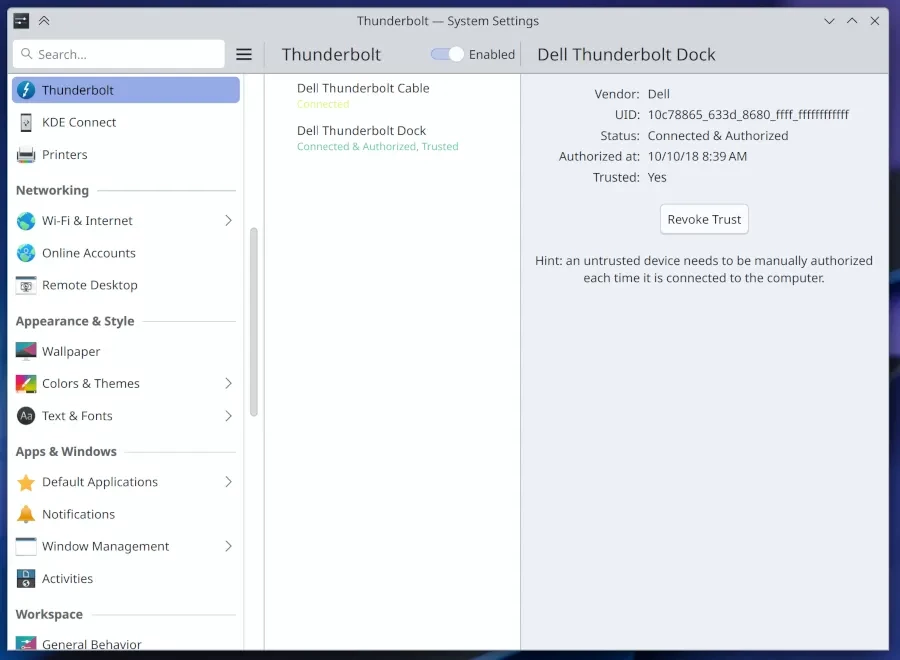The image size is (900, 660).
Task: Click the sidebar vertical scrollbar
Action: click(254, 320)
